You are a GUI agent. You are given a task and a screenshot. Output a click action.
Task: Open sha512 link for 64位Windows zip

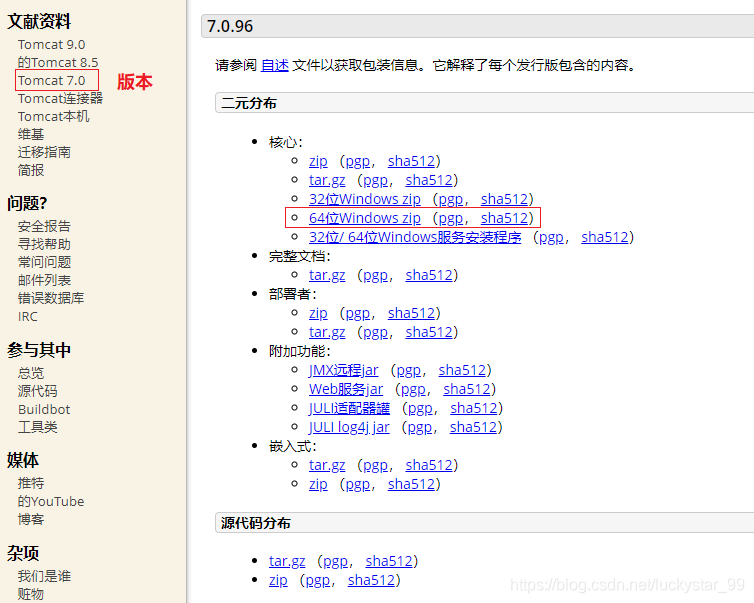(x=504, y=218)
